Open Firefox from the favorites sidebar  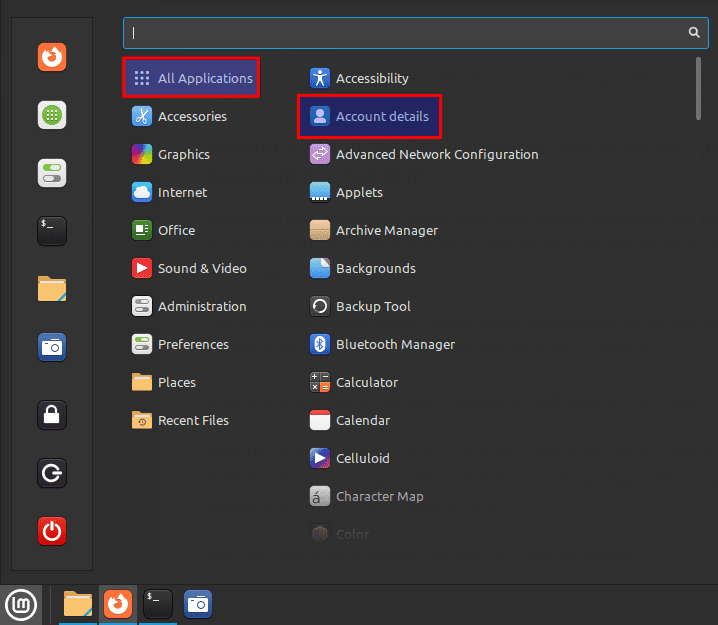(52, 57)
